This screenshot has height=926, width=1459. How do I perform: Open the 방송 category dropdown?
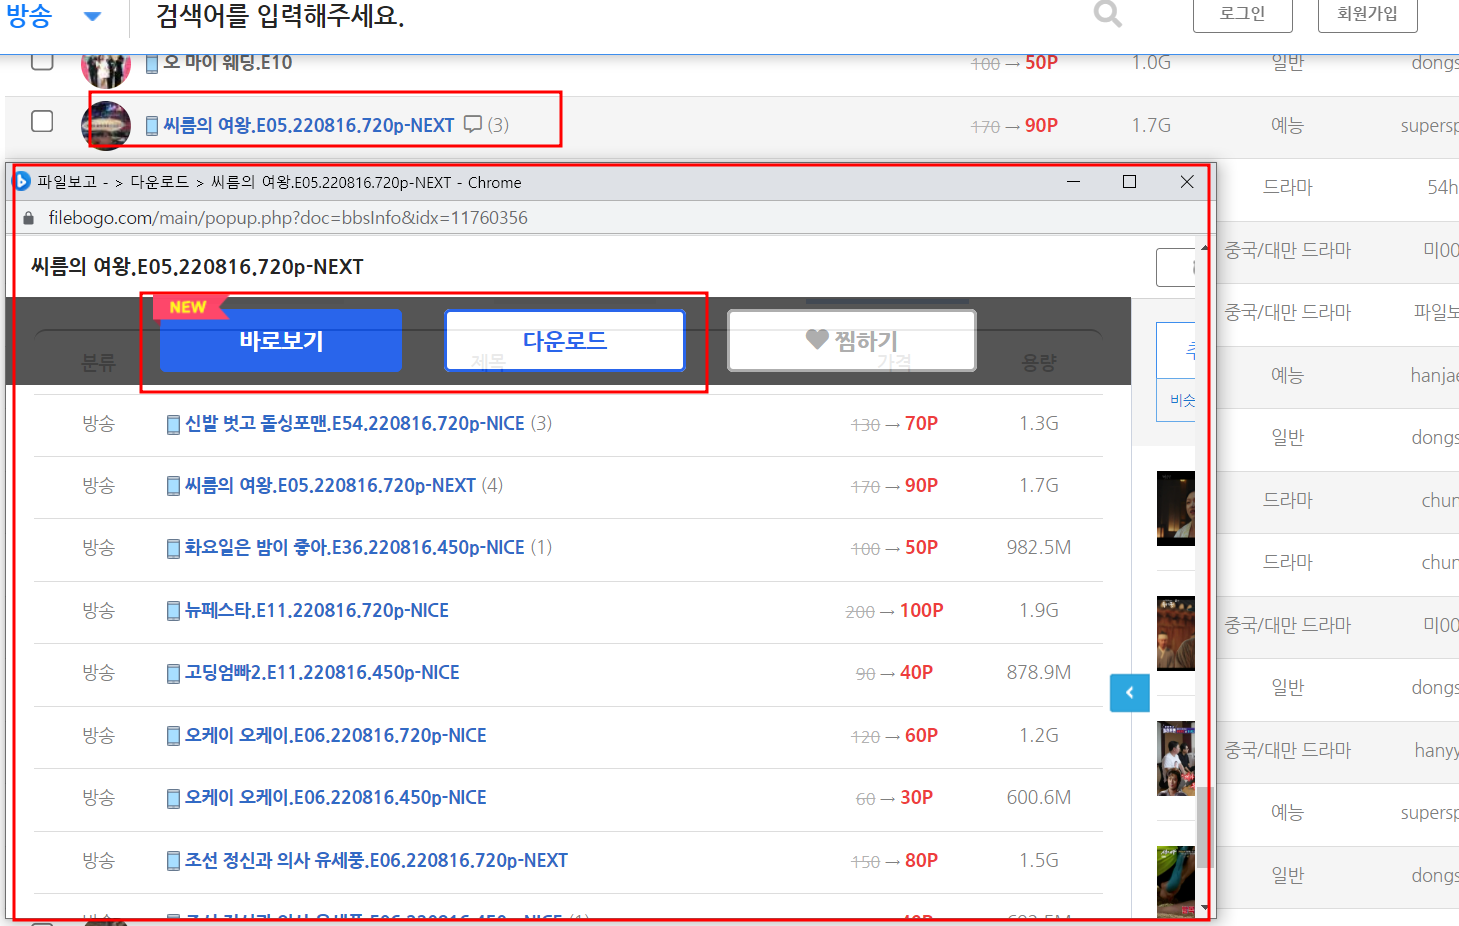click(x=92, y=16)
